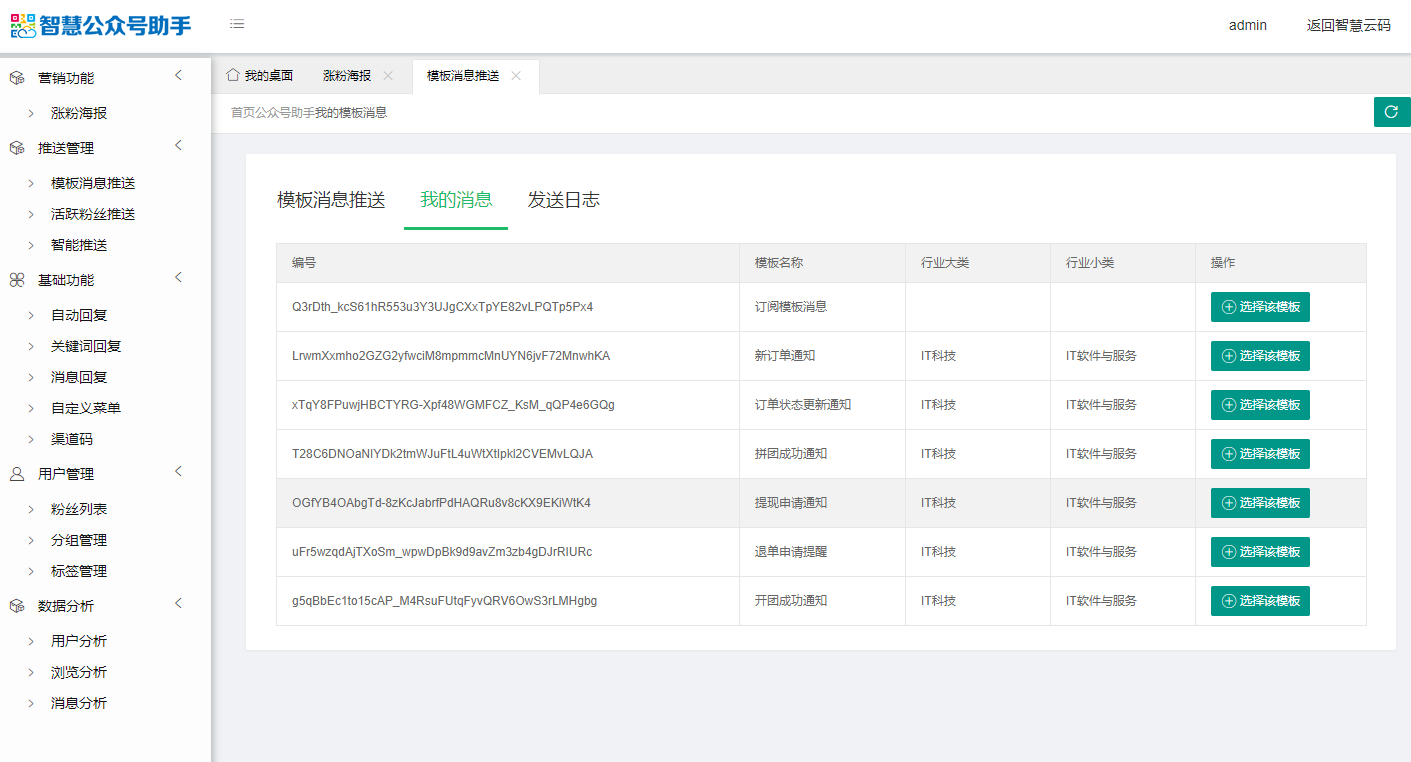This screenshot has width=1411, height=762.
Task: Select the 新订单通知 template button
Action: [1259, 356]
